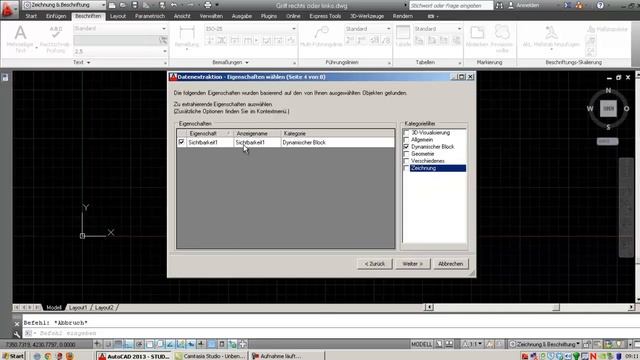Click the binoculars search icon
This screenshot has height=360, width=640.
[499, 5]
